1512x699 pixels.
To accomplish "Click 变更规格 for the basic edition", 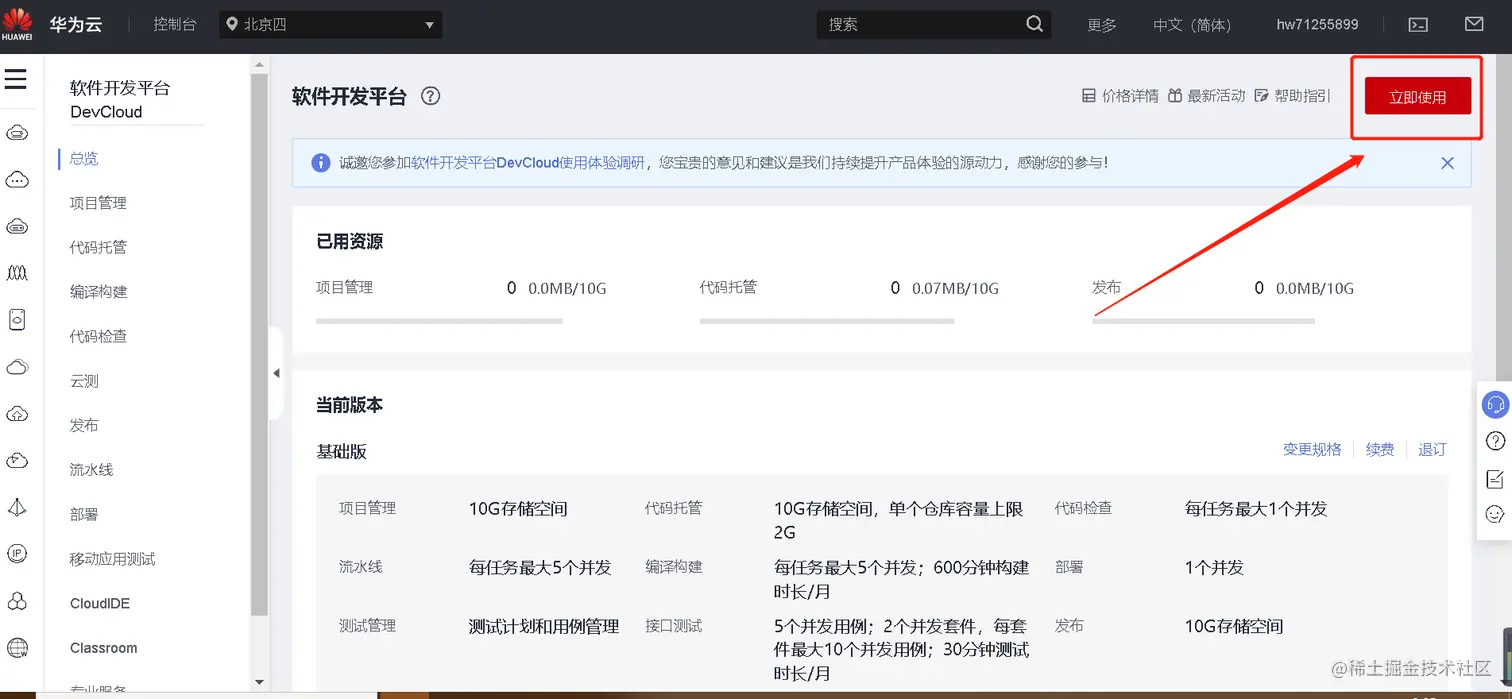I will [x=1312, y=449].
